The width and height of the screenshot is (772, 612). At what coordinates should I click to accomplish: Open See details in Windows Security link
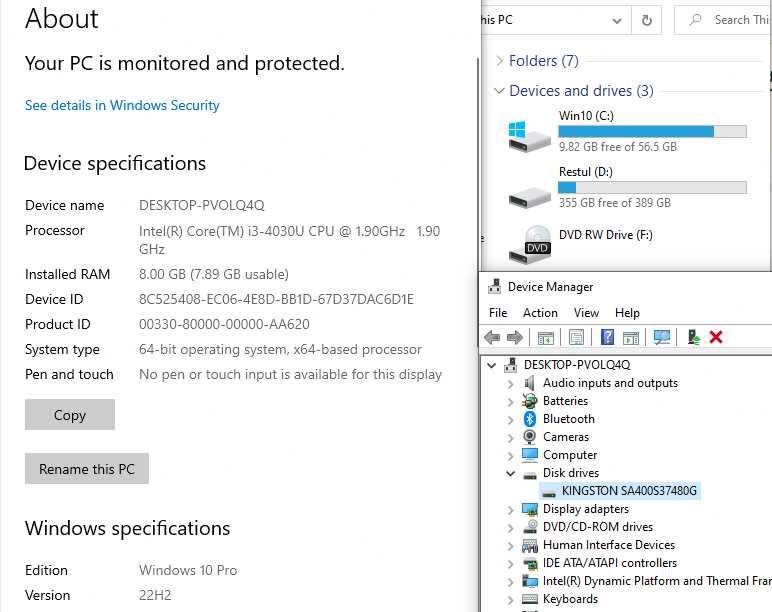point(122,105)
